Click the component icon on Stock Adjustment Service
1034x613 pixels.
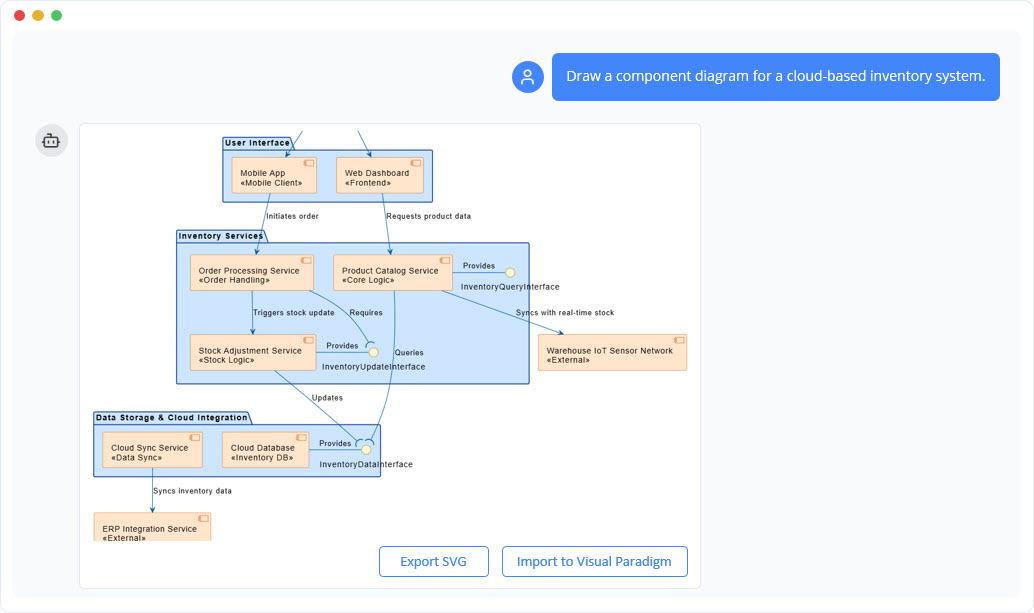(308, 339)
